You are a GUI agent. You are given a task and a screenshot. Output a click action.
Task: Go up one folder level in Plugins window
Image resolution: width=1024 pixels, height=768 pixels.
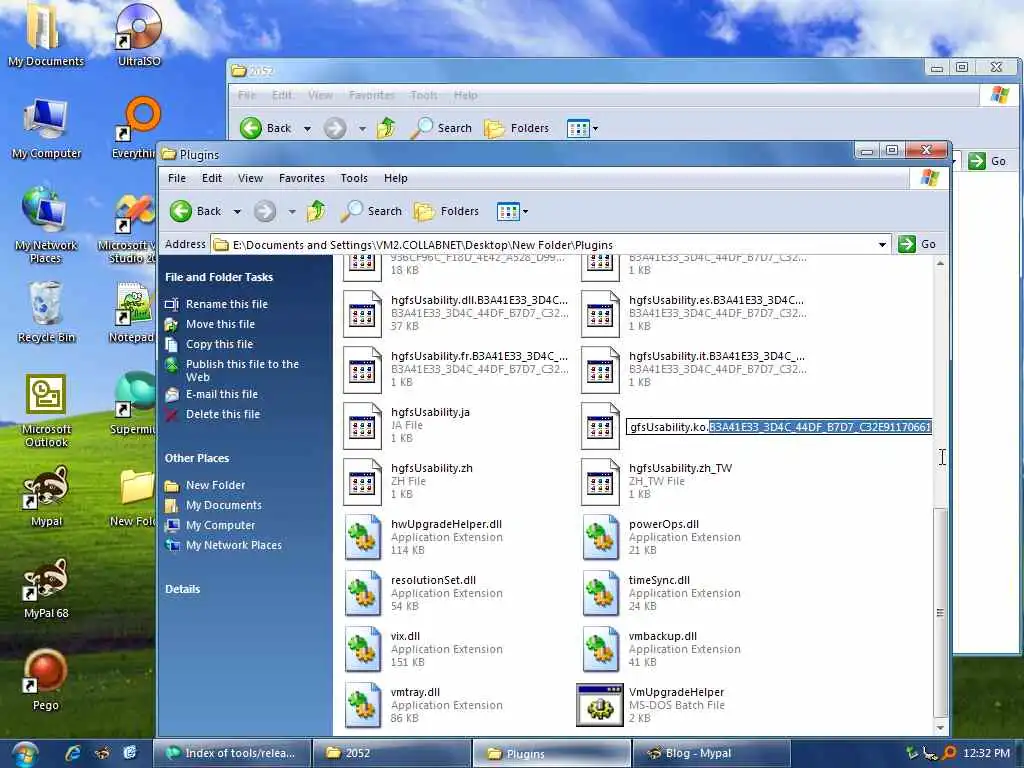pos(316,211)
